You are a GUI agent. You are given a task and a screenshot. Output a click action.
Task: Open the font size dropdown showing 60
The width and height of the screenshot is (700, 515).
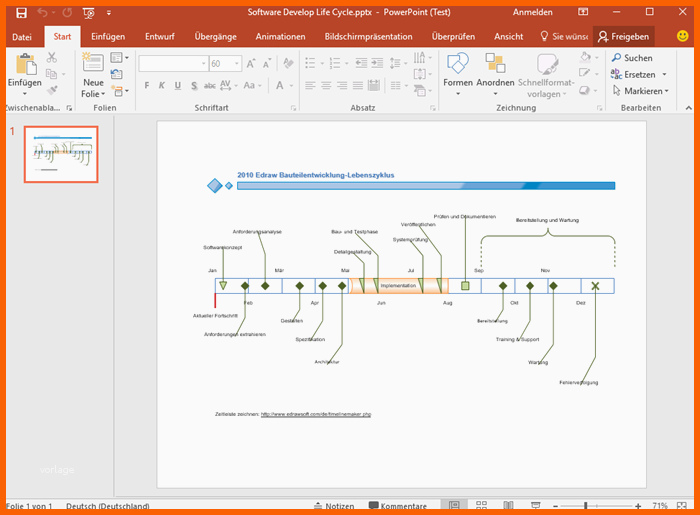(237, 64)
